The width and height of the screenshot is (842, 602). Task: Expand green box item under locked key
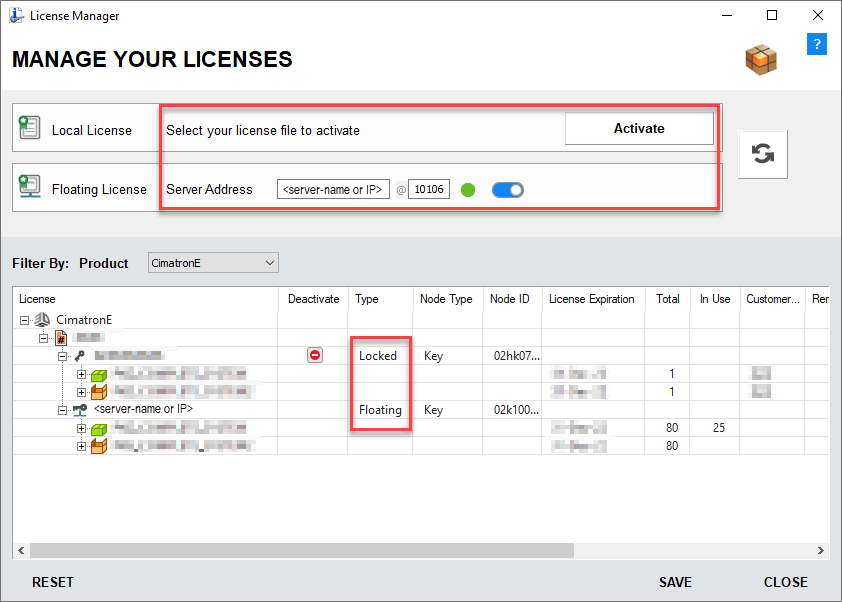pos(81,374)
